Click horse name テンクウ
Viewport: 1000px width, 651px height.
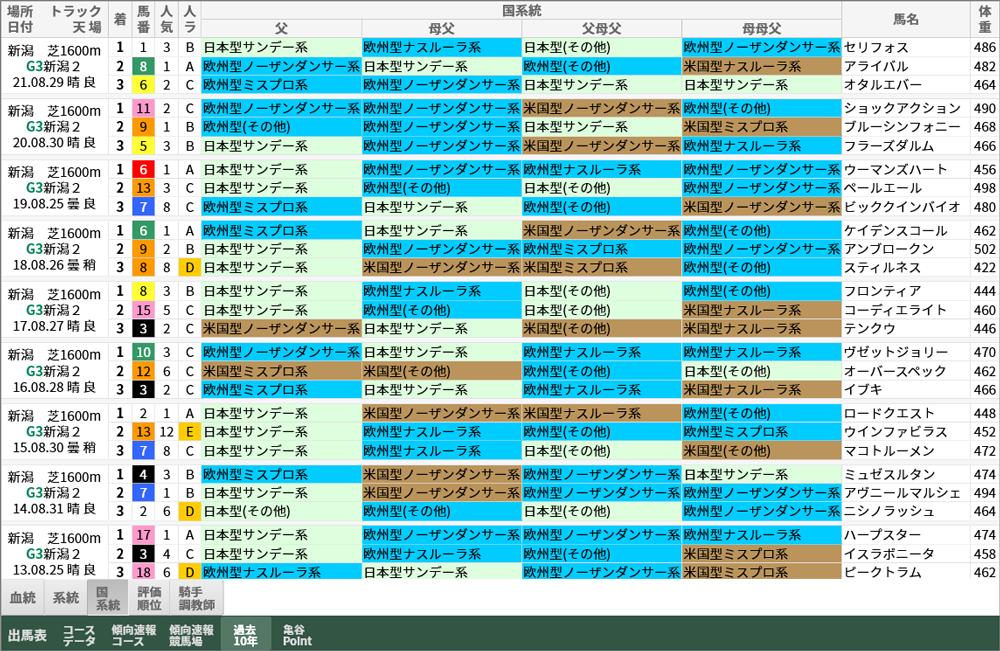pos(870,329)
